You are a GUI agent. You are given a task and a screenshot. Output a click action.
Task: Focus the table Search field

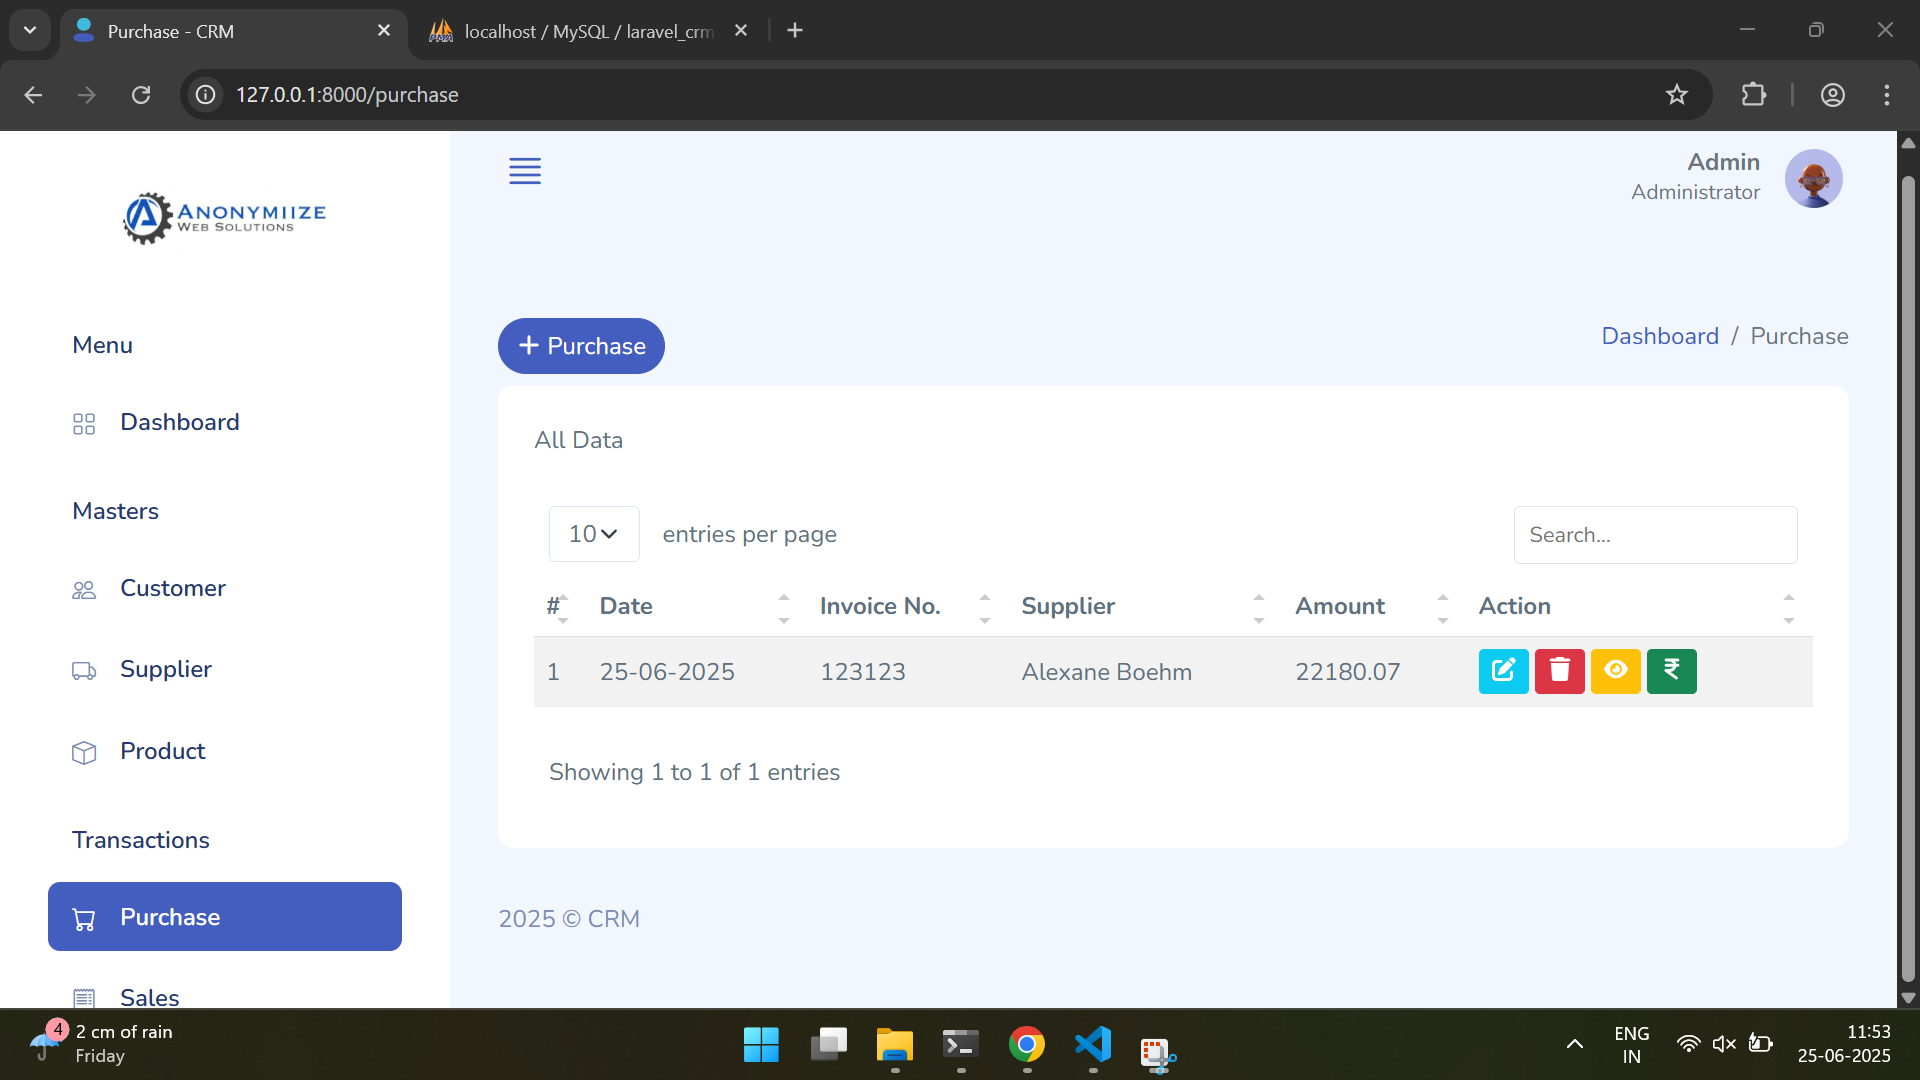pyautogui.click(x=1655, y=535)
